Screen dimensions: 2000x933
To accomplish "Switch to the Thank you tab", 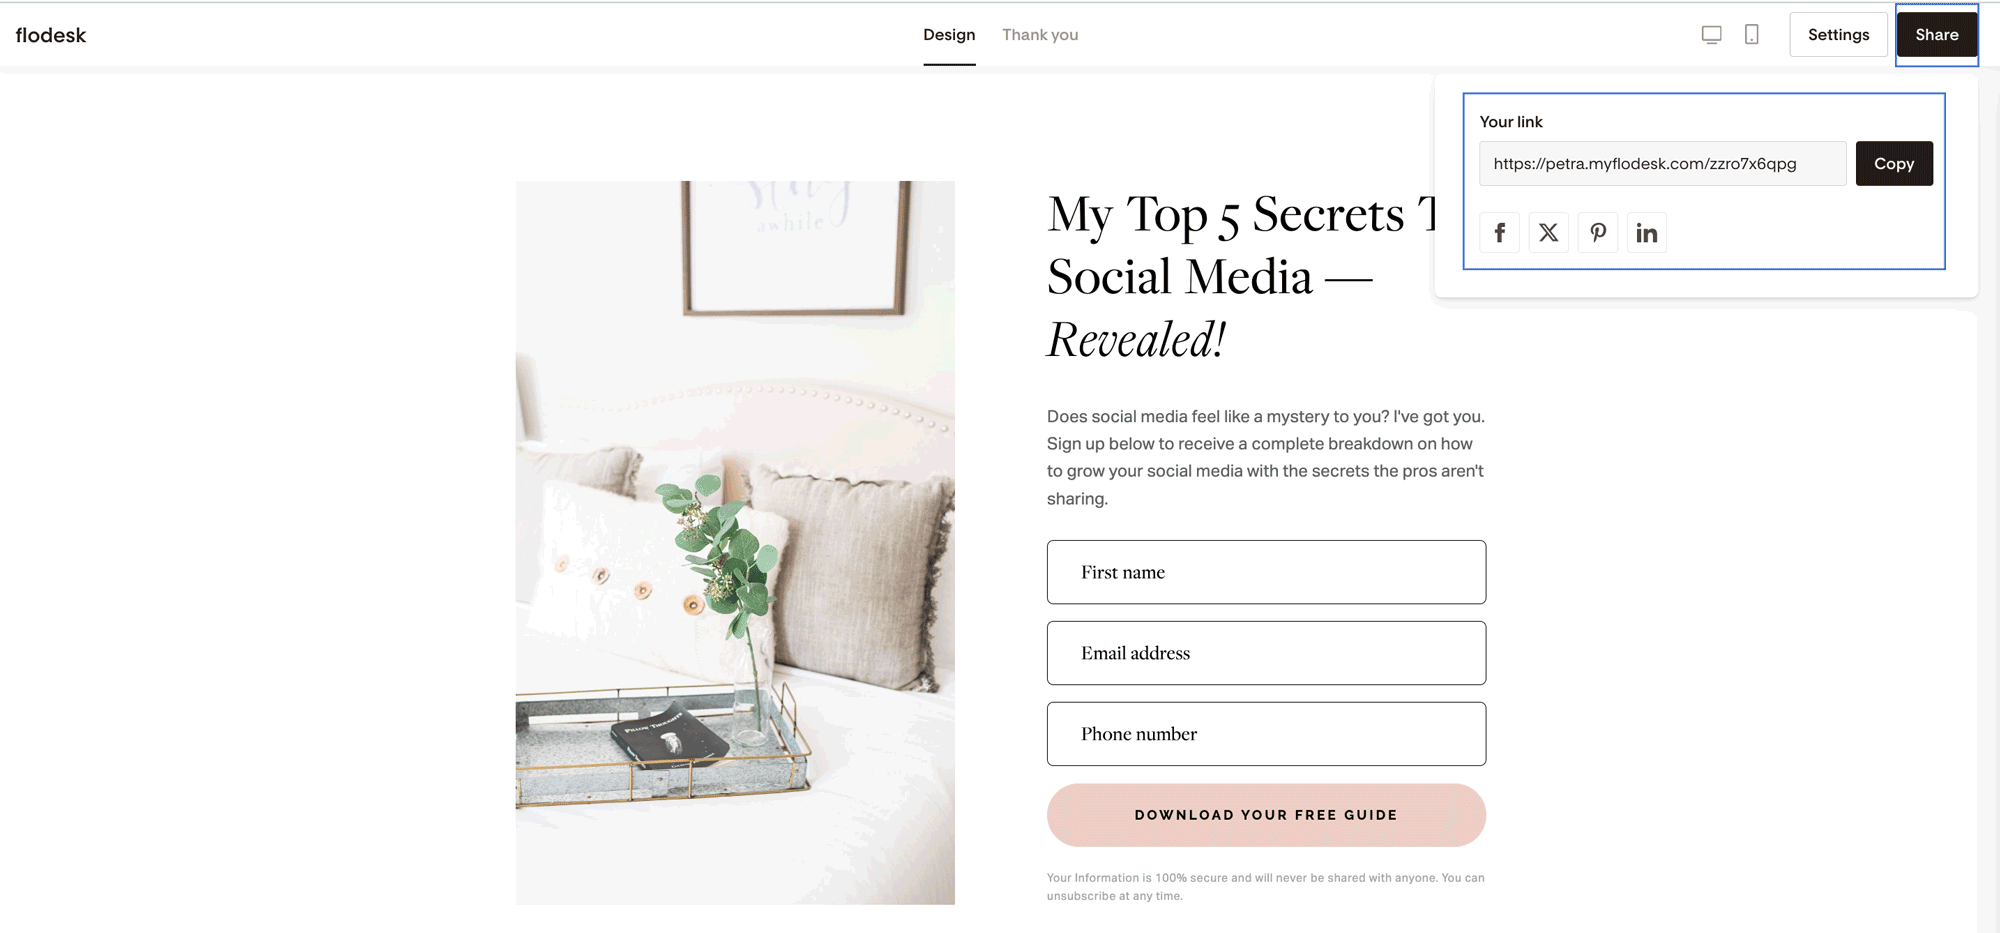I will pos(1040,35).
